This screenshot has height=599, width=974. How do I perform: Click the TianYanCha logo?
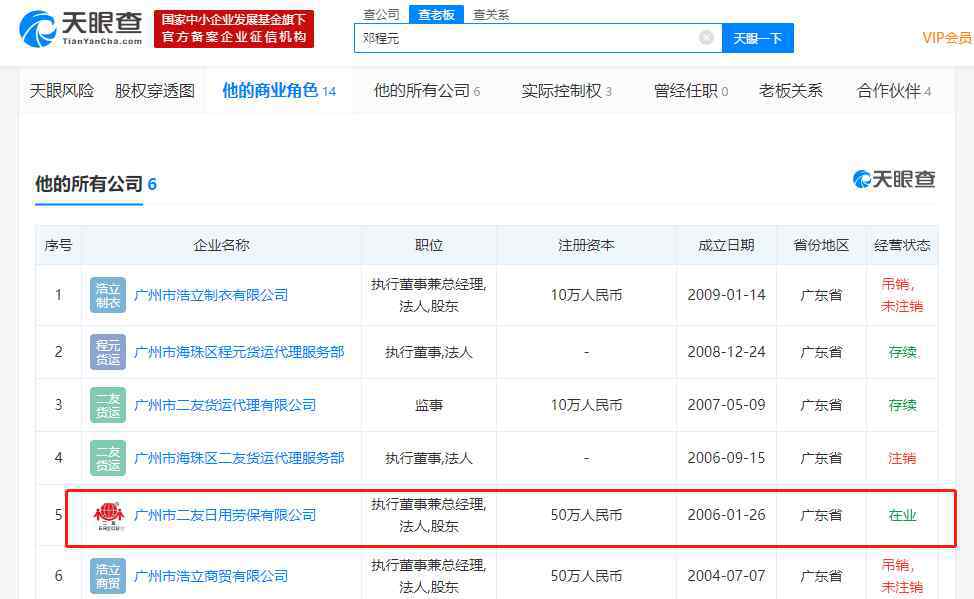[81, 29]
